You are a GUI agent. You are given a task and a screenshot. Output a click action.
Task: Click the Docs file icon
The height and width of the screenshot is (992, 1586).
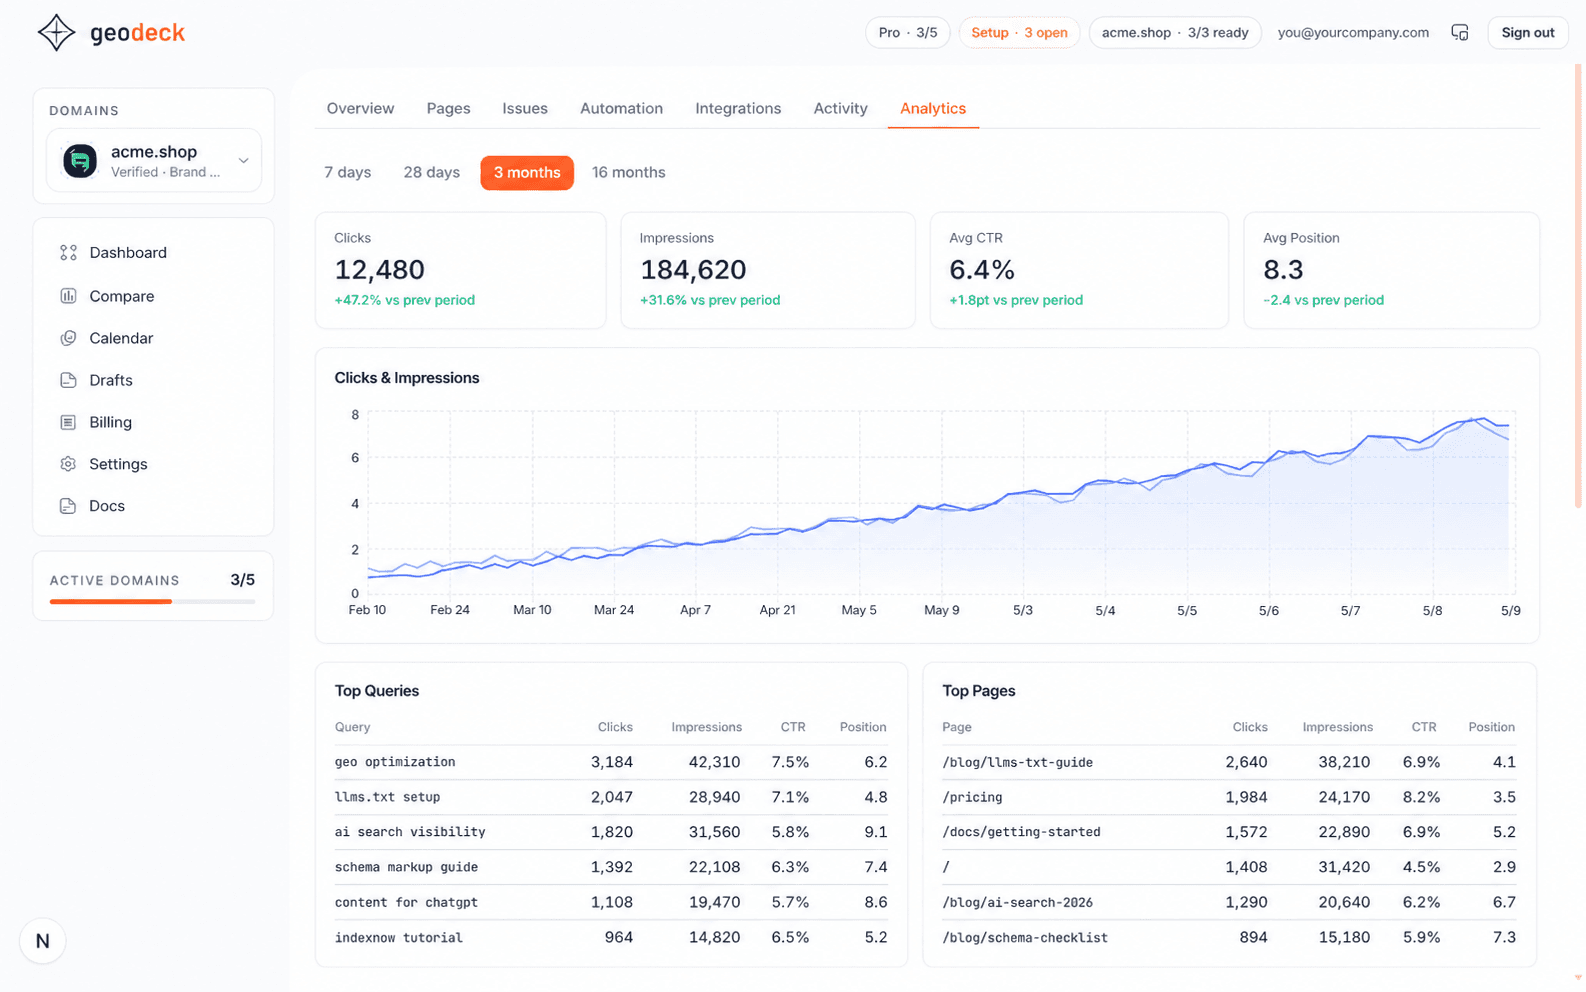(x=68, y=506)
